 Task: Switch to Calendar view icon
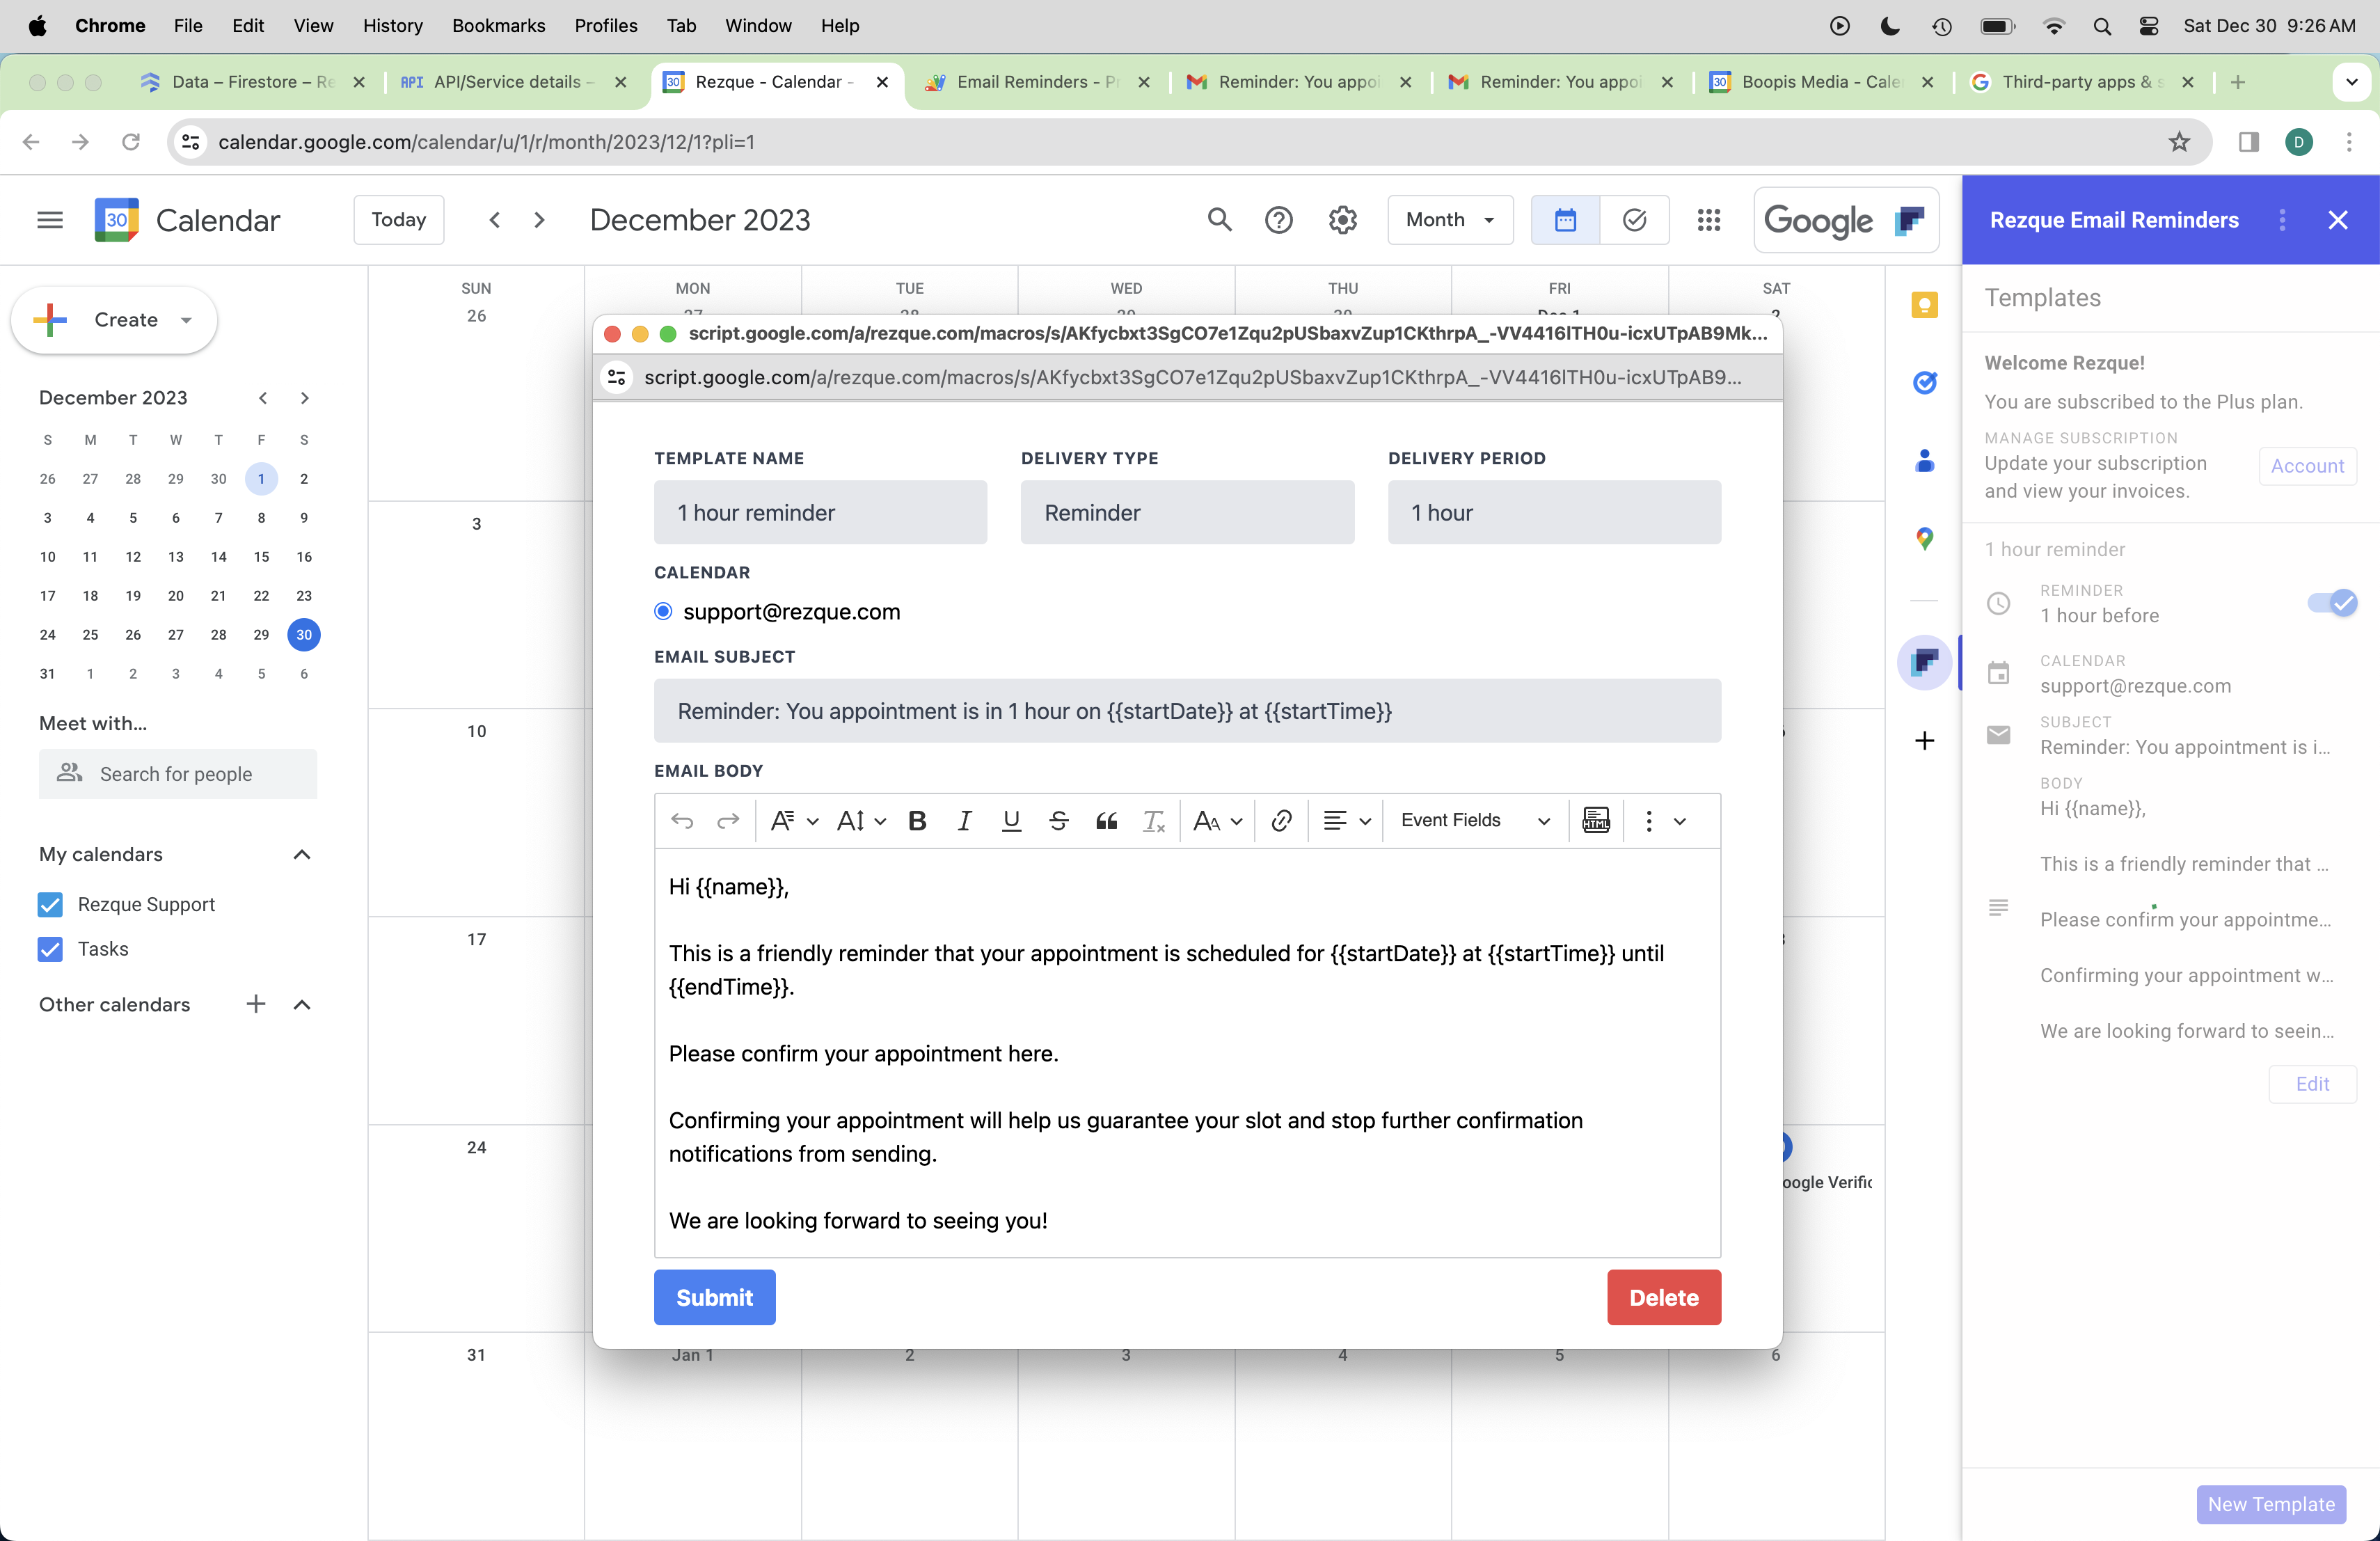(1565, 220)
